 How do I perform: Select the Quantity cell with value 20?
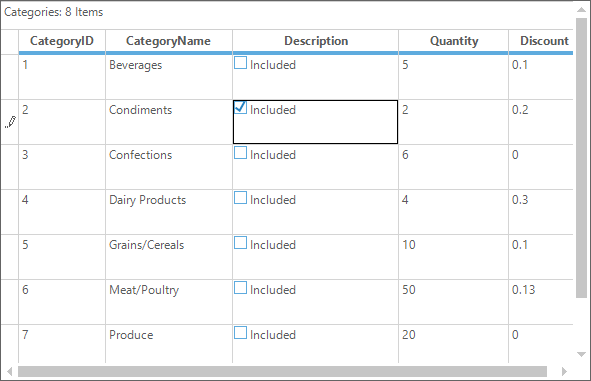(x=453, y=344)
